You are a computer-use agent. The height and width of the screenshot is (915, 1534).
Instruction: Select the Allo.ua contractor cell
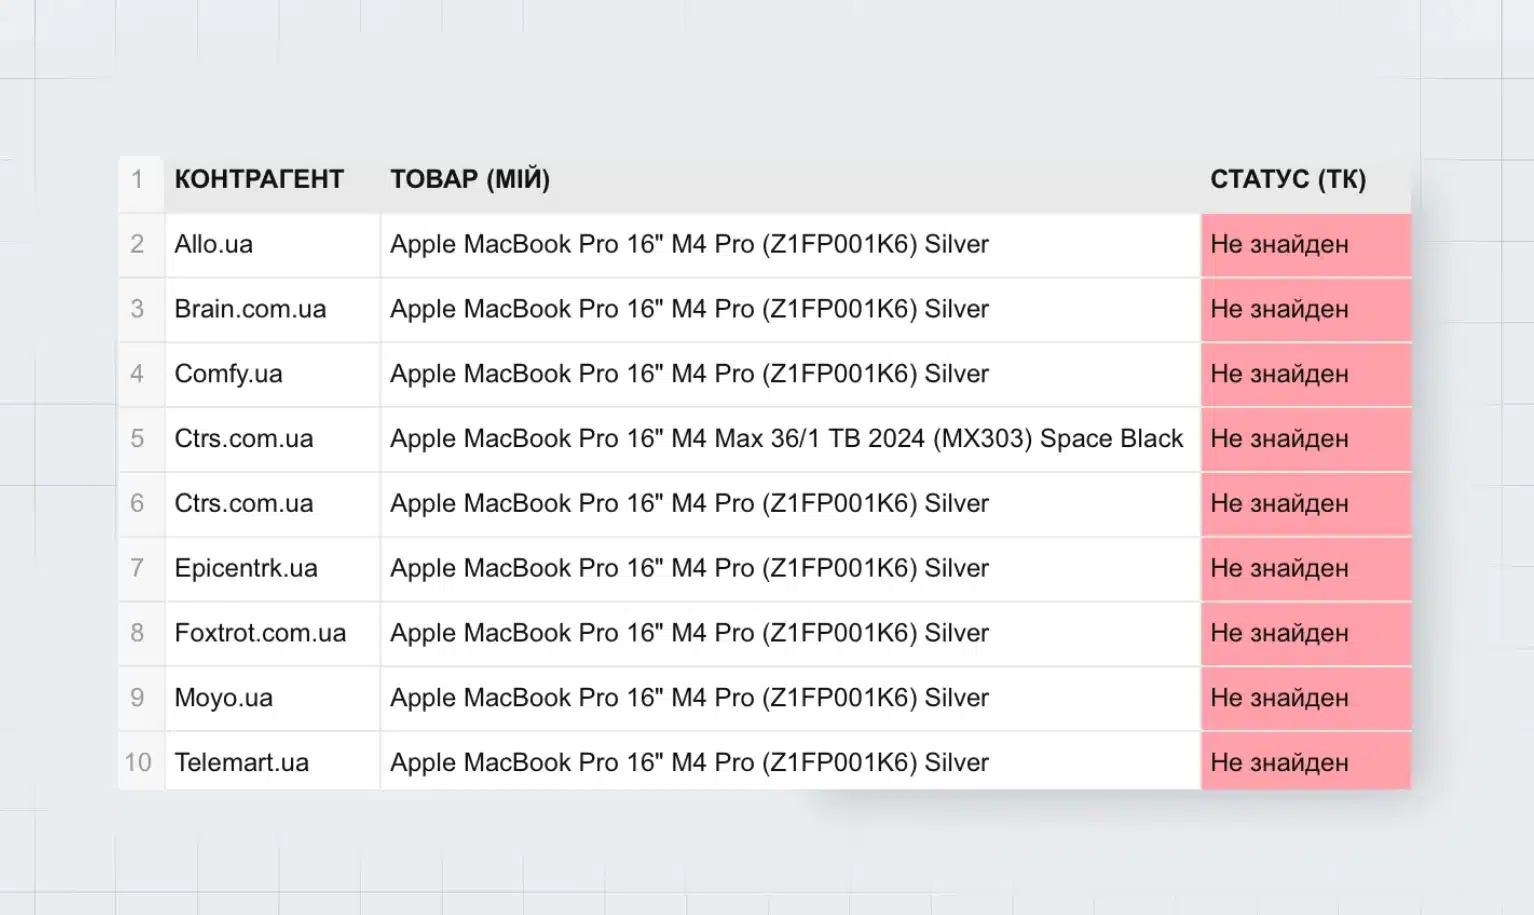tap(214, 245)
